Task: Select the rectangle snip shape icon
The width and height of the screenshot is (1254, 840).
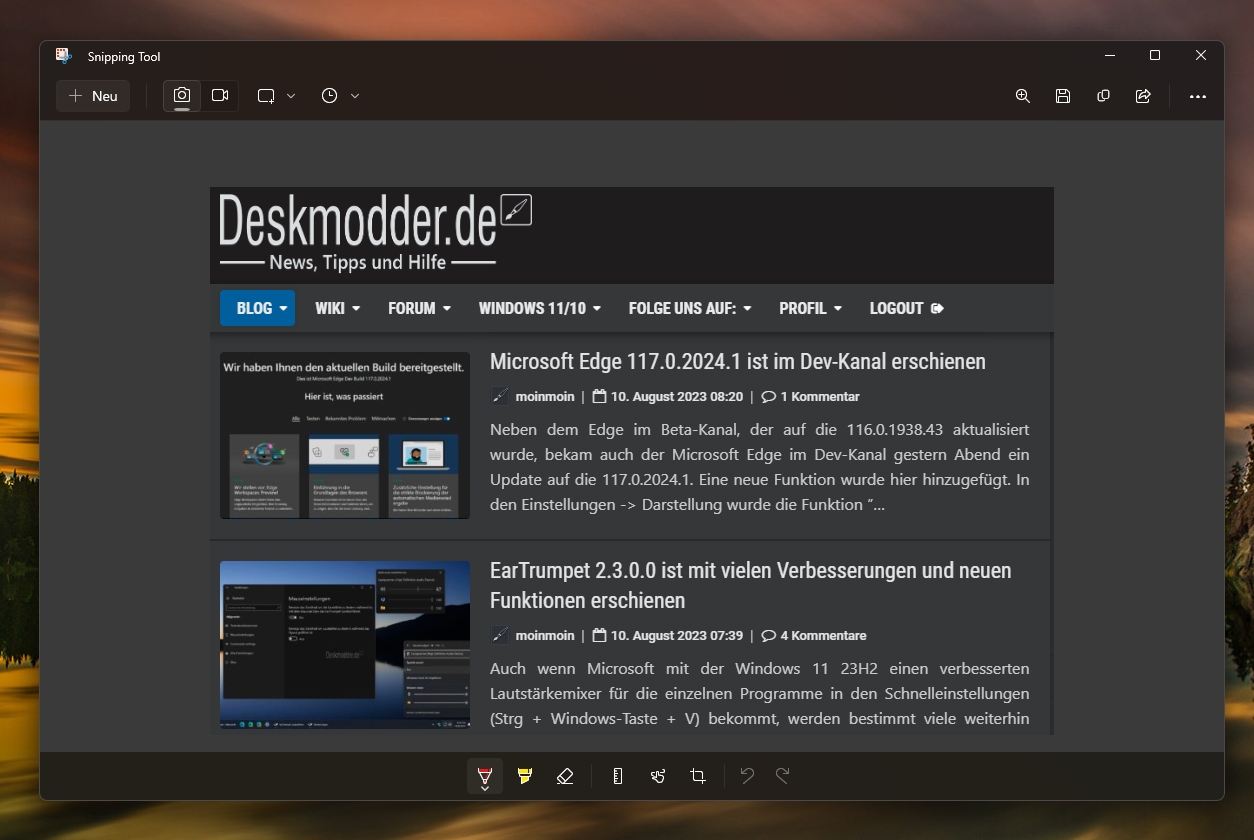Action: point(266,96)
